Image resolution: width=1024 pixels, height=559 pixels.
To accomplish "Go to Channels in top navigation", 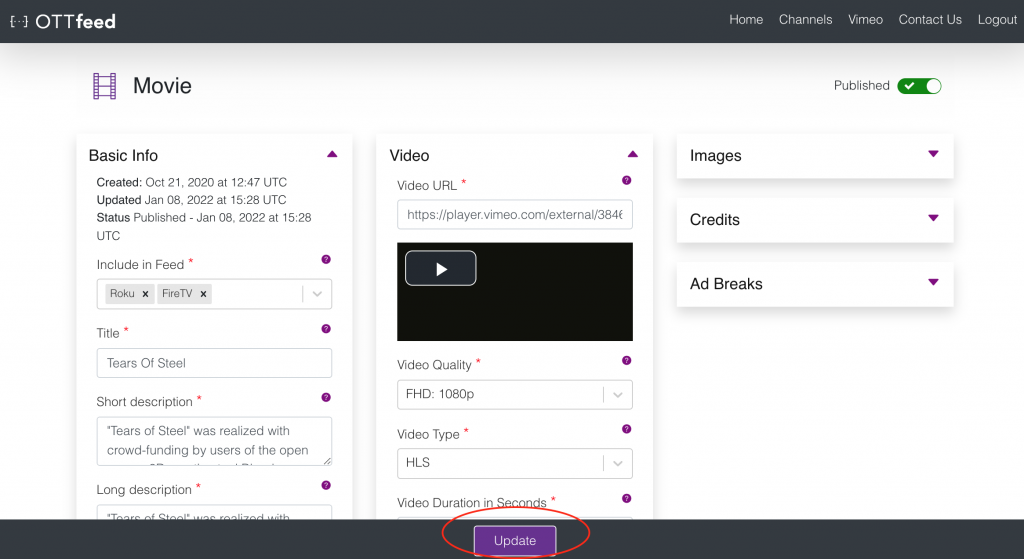I will tap(805, 20).
